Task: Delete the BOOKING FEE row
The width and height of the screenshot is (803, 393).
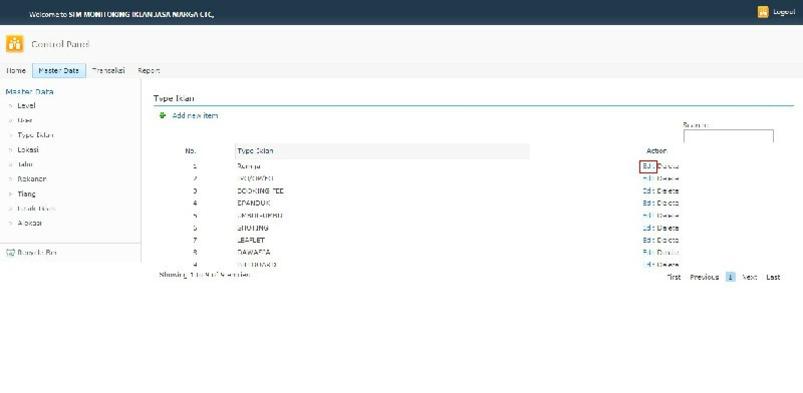Action: (668, 191)
